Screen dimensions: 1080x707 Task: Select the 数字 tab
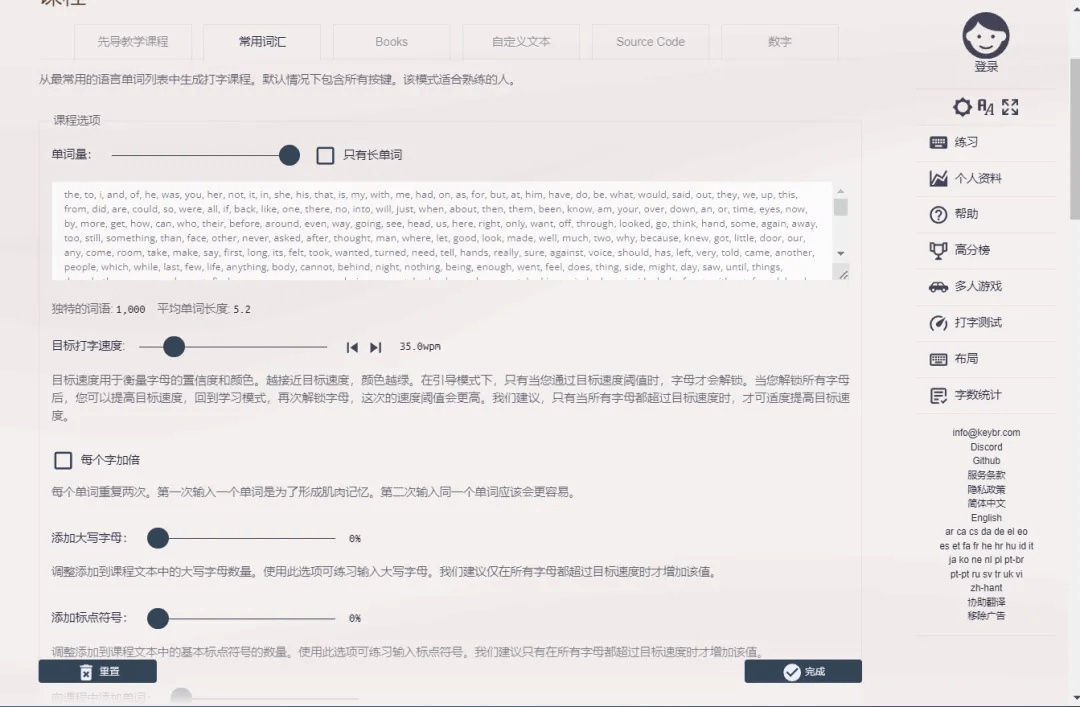[780, 42]
